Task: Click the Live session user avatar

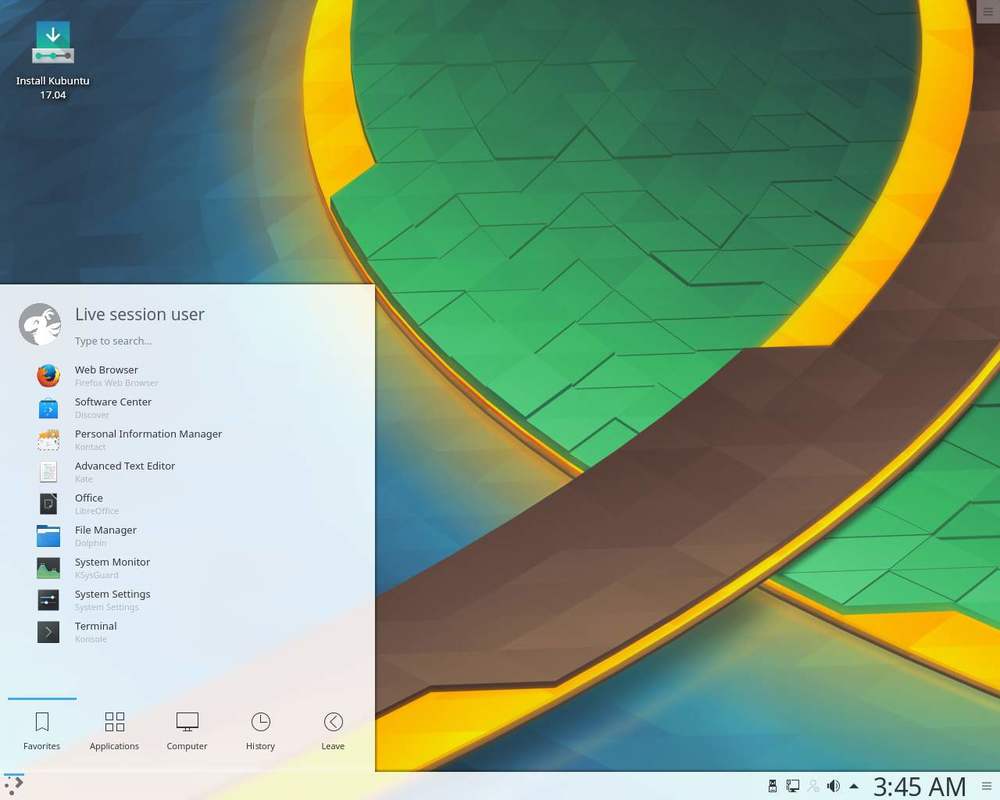Action: [40, 324]
